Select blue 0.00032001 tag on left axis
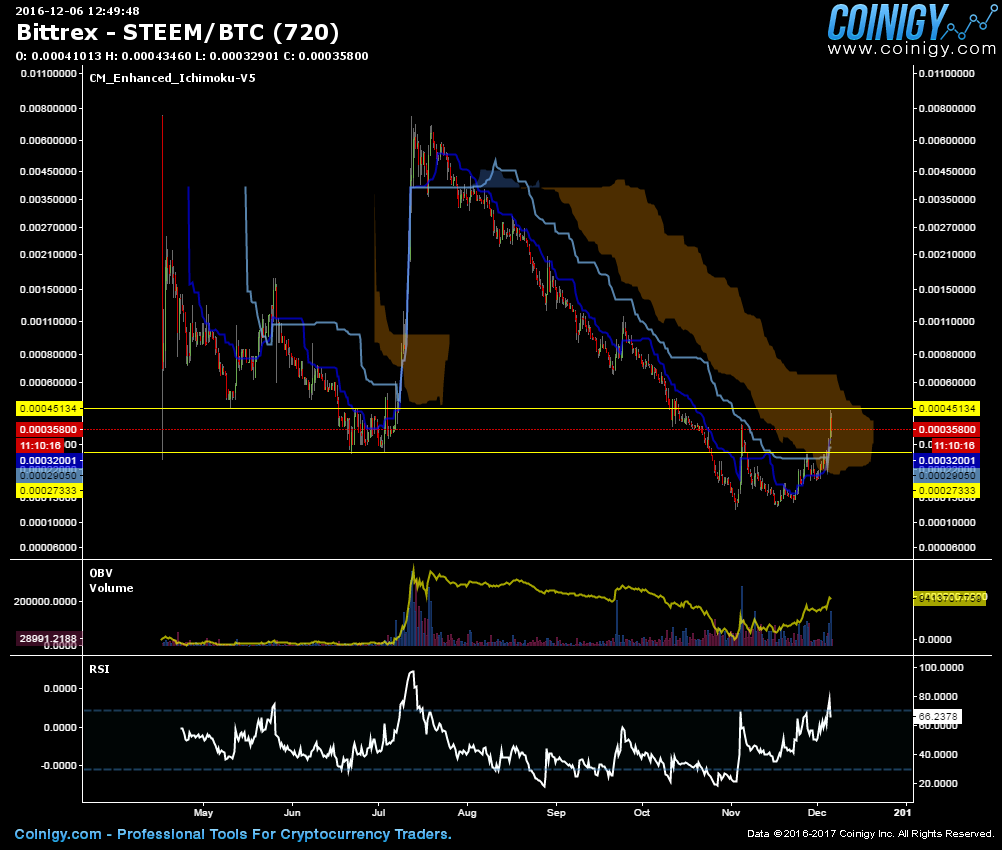The image size is (1002, 850). point(49,461)
